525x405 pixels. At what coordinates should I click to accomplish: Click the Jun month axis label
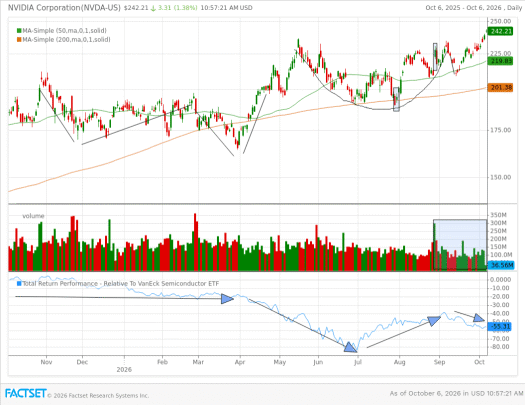[318, 362]
